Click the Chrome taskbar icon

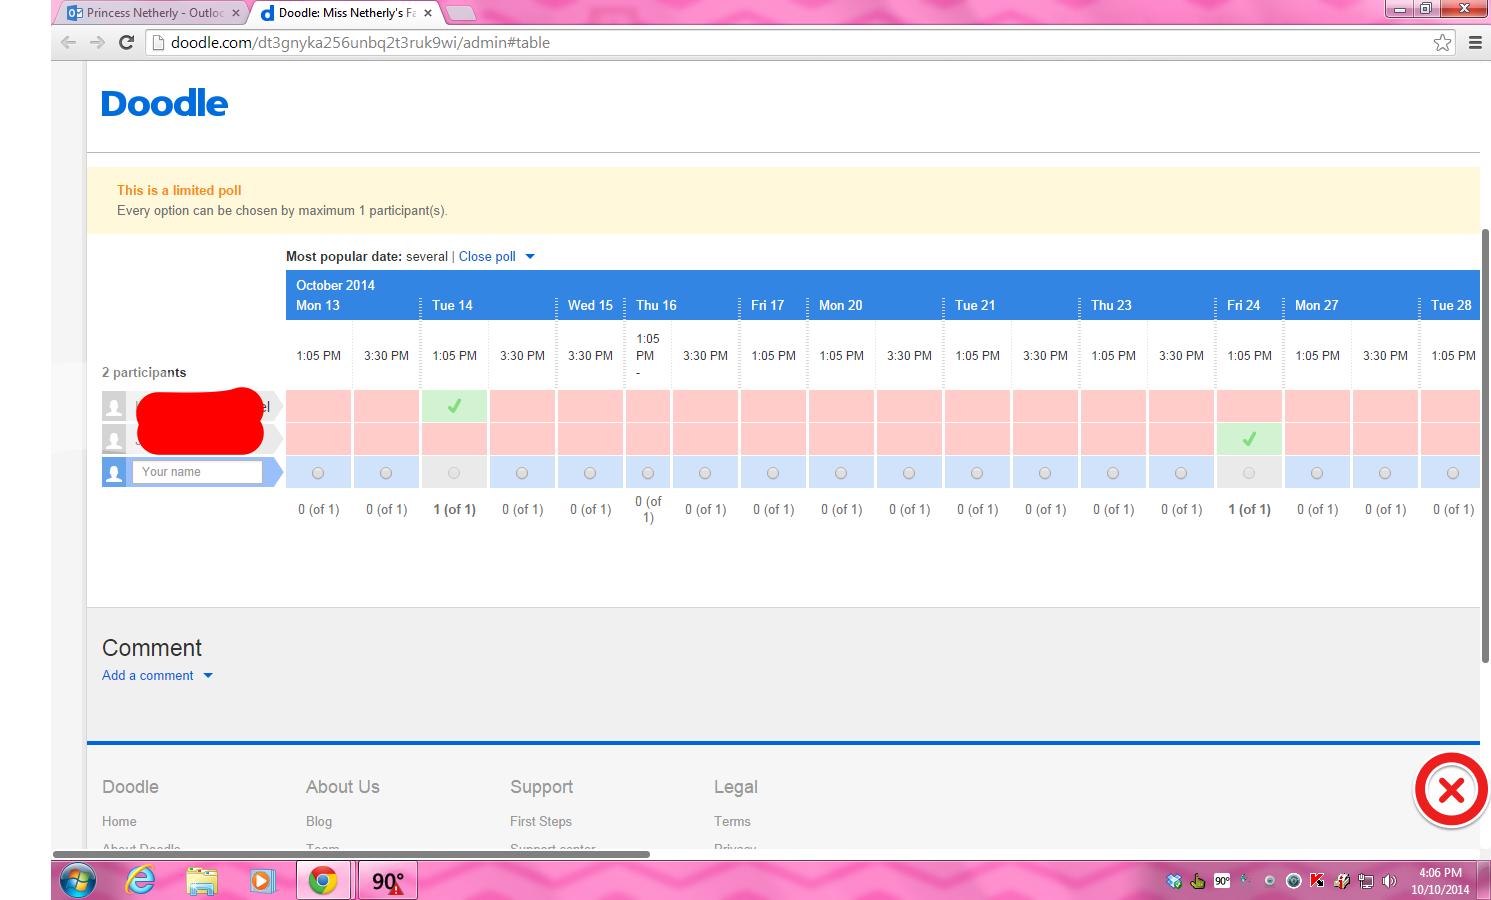(x=322, y=881)
